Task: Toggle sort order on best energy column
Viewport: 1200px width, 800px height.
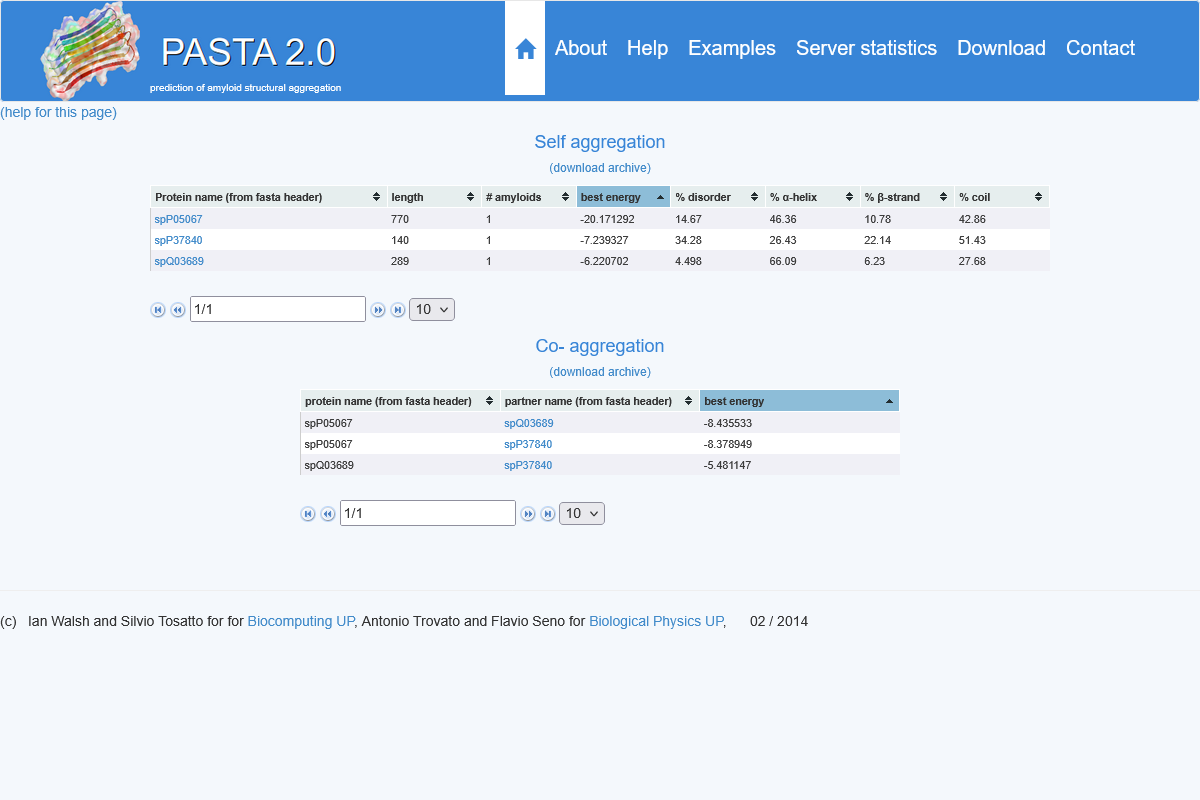Action: coord(659,196)
